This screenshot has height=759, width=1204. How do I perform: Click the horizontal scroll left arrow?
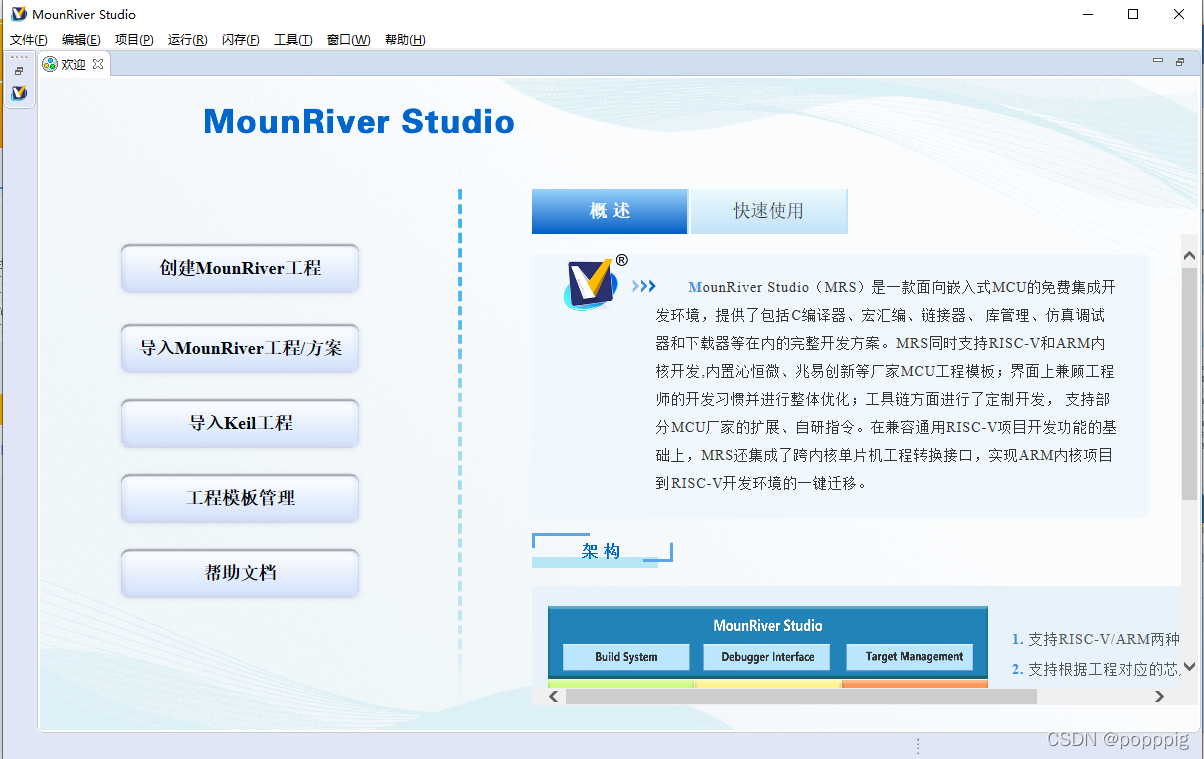(x=555, y=696)
